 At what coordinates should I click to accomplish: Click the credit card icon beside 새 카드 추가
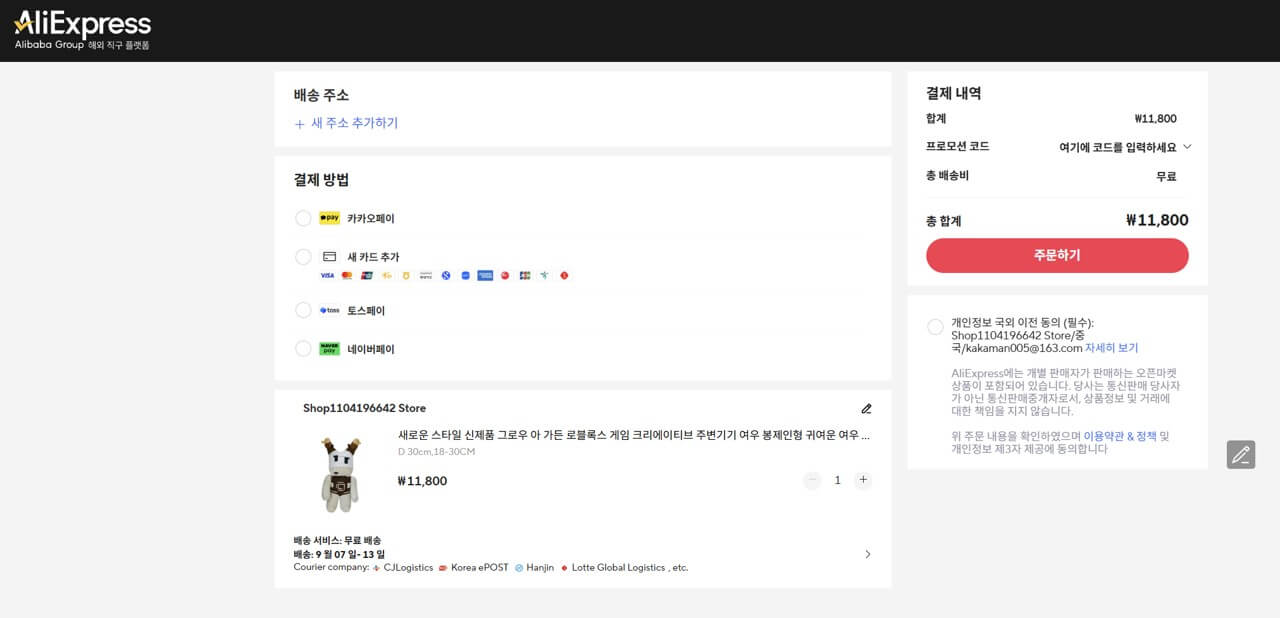(329, 257)
